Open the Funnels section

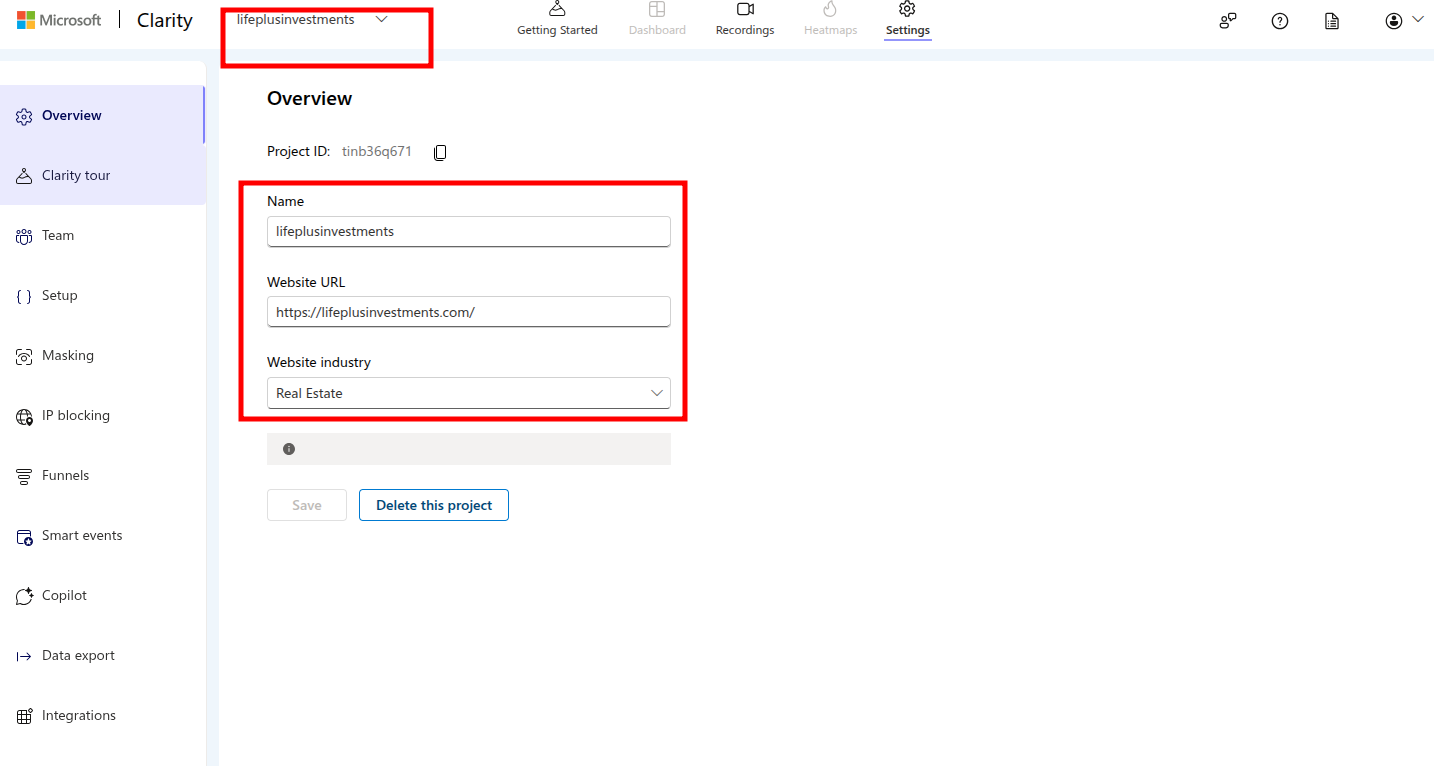click(x=103, y=476)
